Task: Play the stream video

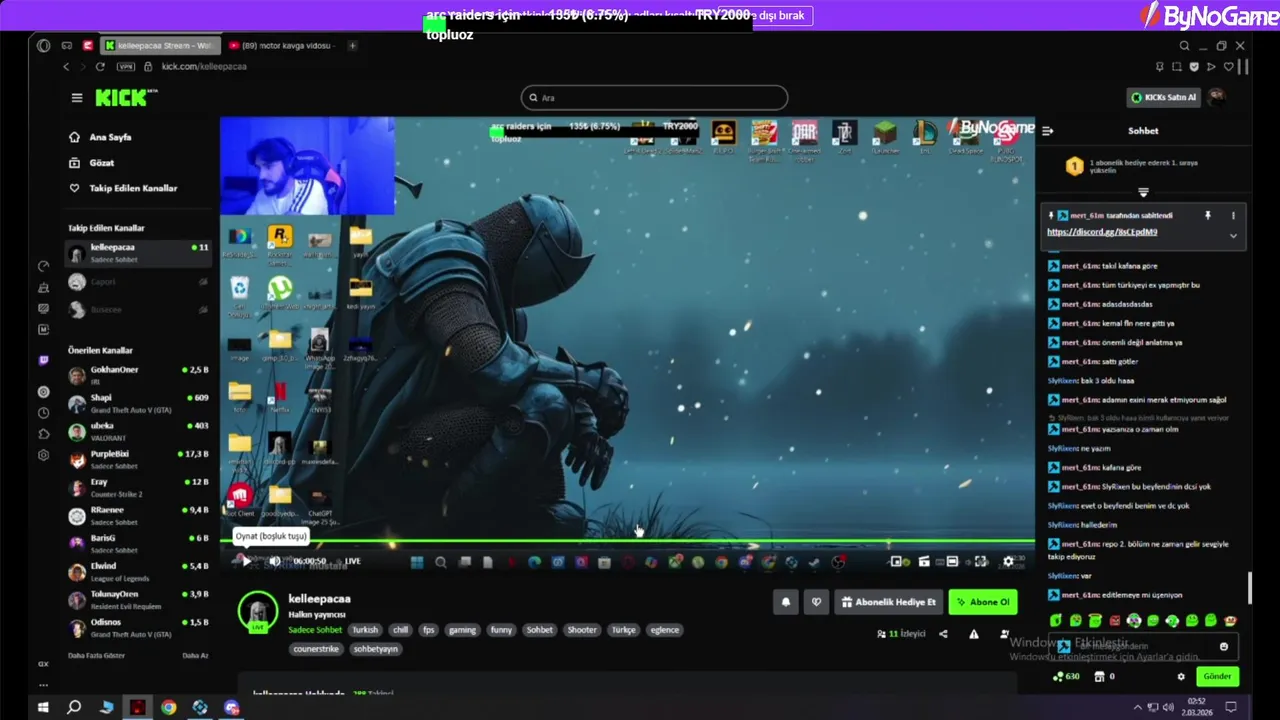Action: point(247,561)
